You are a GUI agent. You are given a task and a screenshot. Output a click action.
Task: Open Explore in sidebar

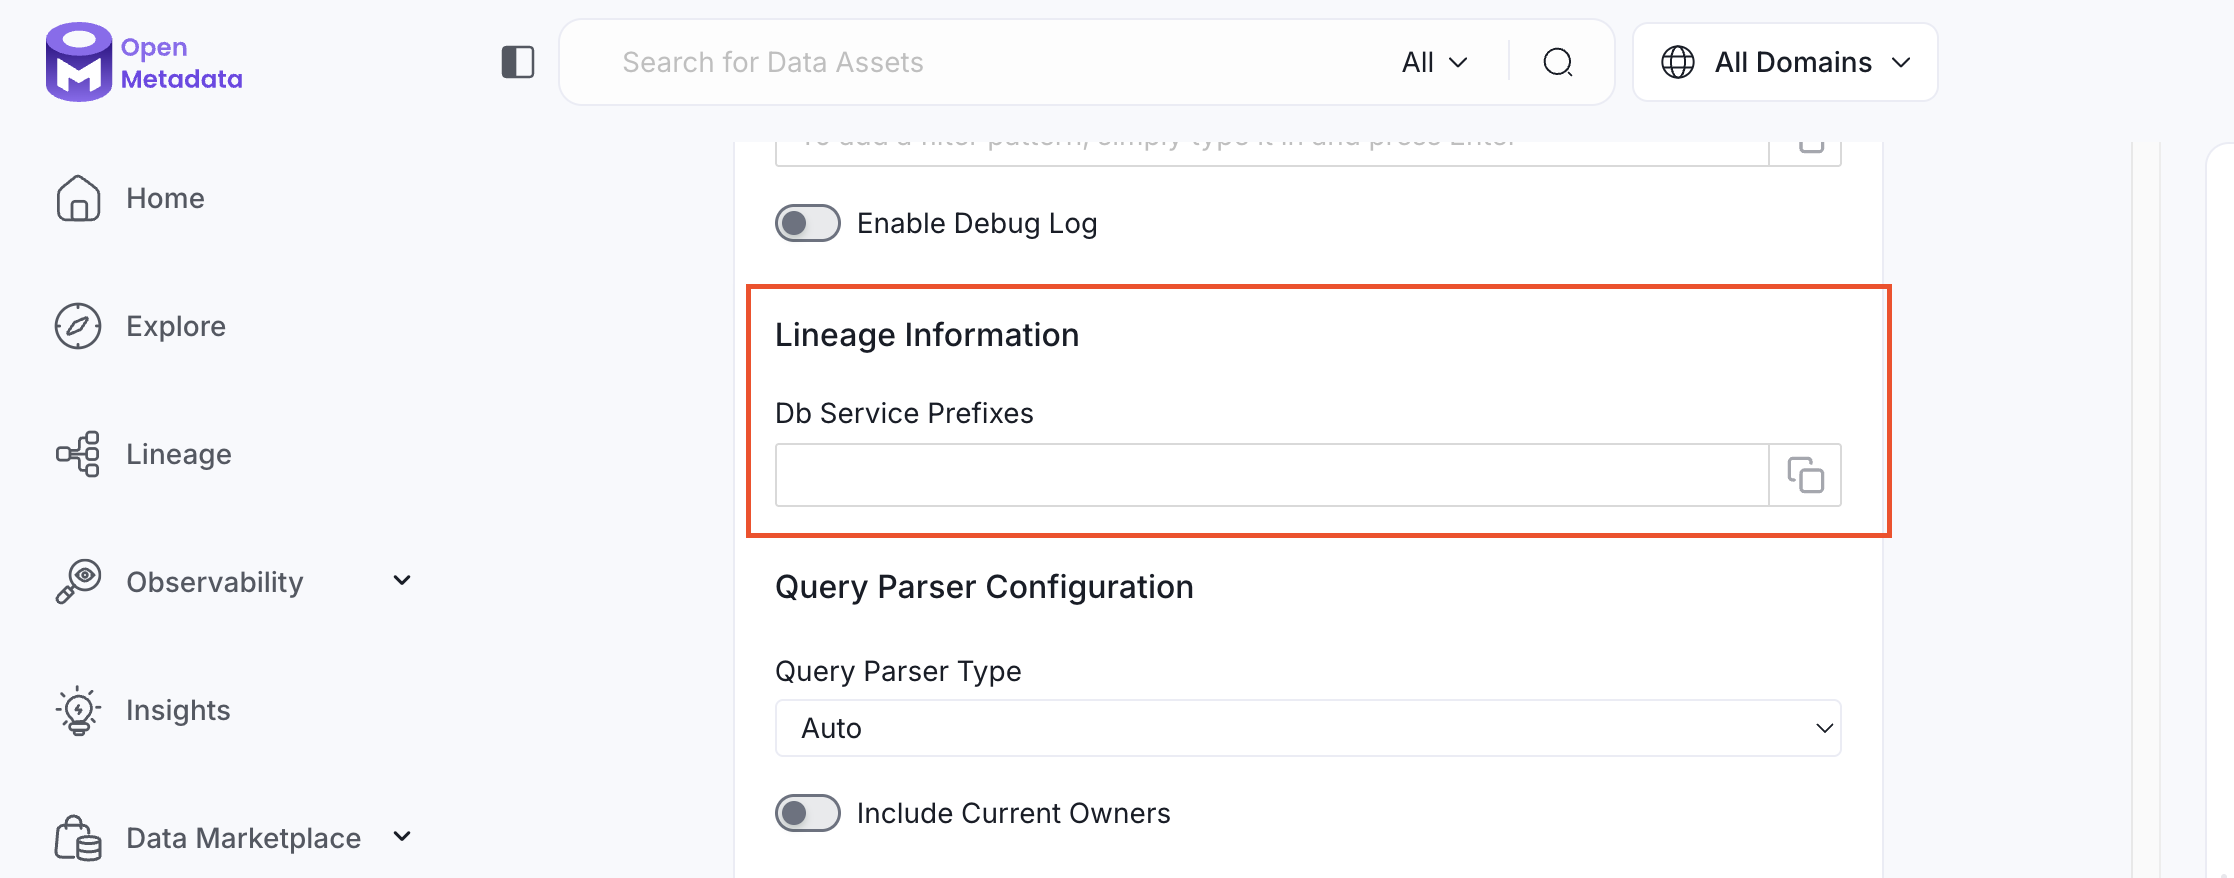(x=176, y=326)
